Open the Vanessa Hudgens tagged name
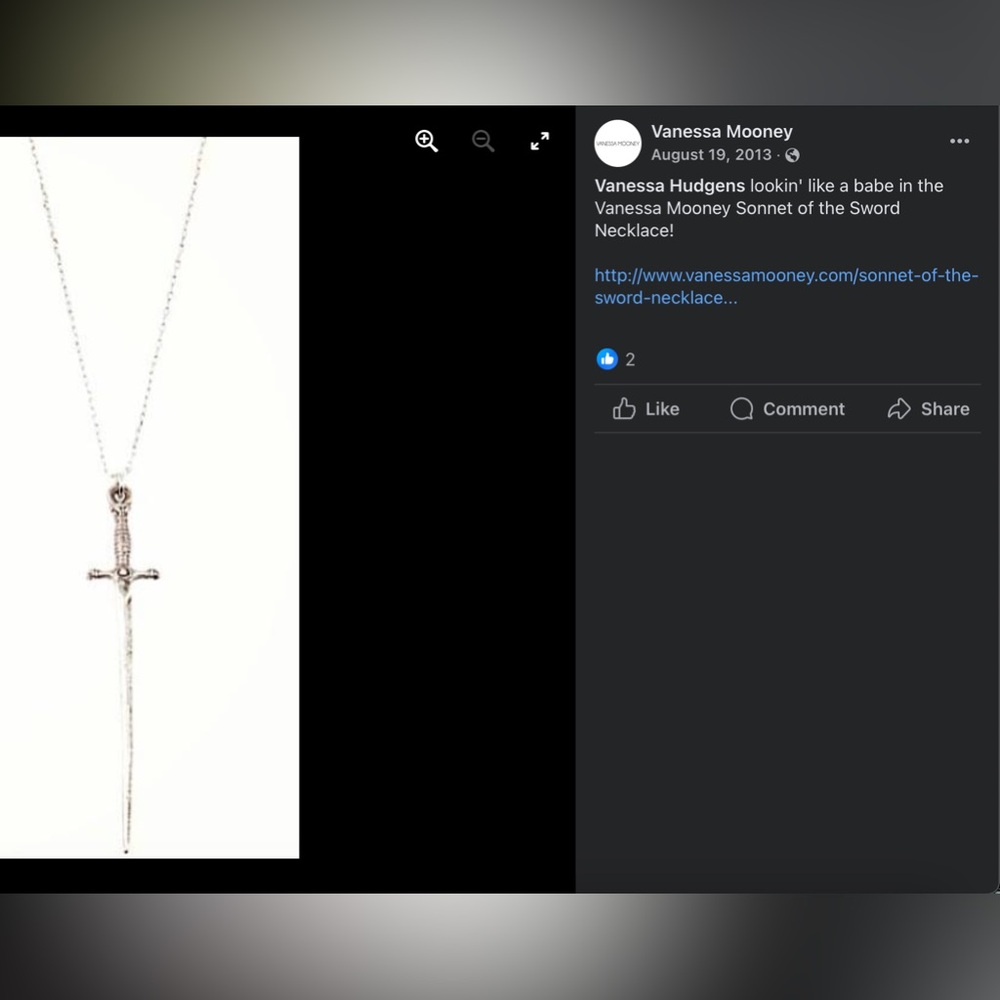1000x1000 pixels. pos(669,186)
